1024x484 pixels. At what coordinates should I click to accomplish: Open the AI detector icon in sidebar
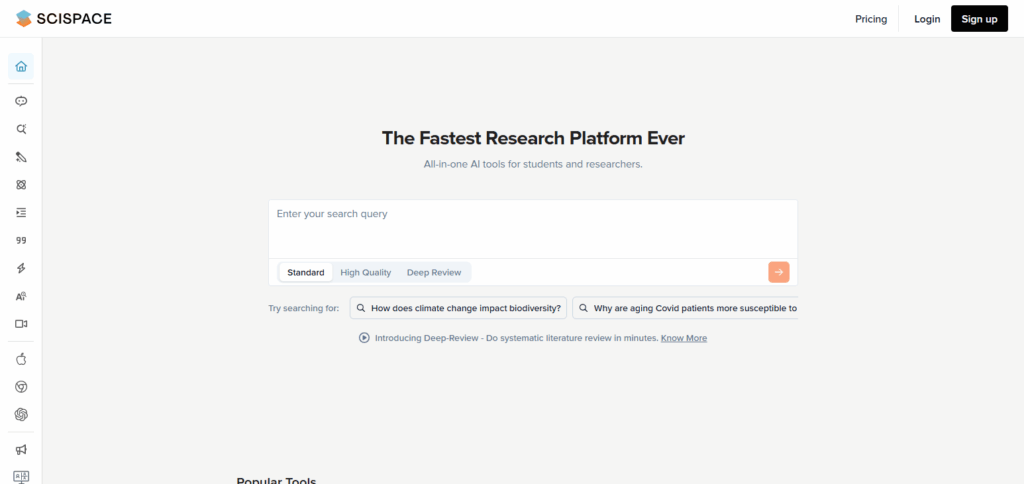pos(21,296)
